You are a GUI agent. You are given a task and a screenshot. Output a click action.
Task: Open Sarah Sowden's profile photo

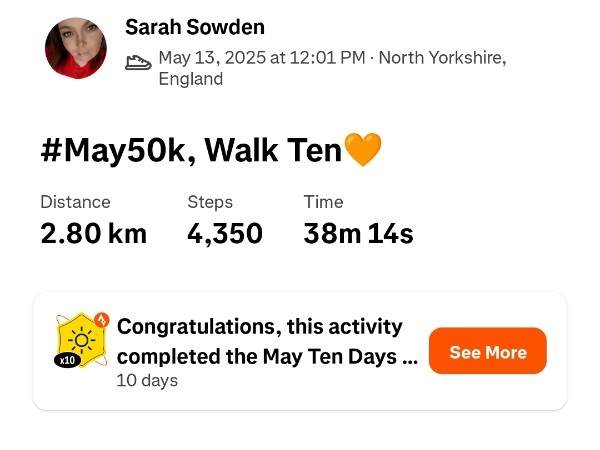pyautogui.click(x=76, y=48)
